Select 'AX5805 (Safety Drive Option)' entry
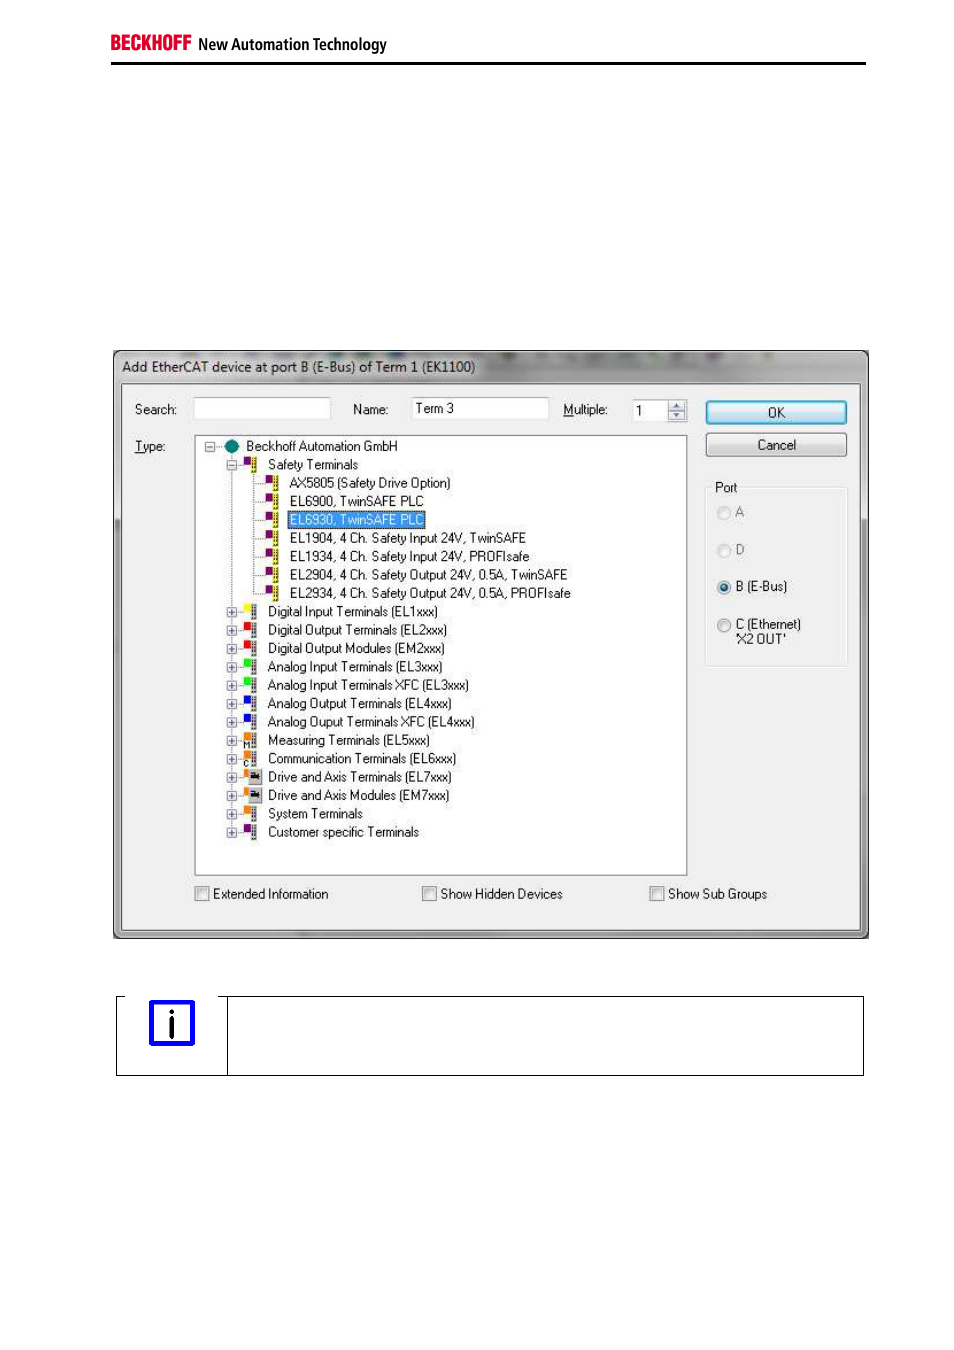The width and height of the screenshot is (954, 1350). pos(370,483)
